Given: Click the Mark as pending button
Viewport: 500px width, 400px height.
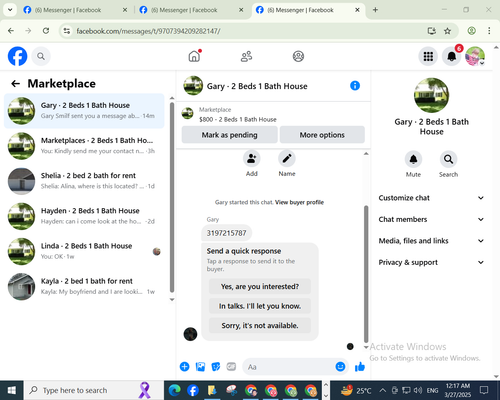Looking at the screenshot, I should 229,135.
